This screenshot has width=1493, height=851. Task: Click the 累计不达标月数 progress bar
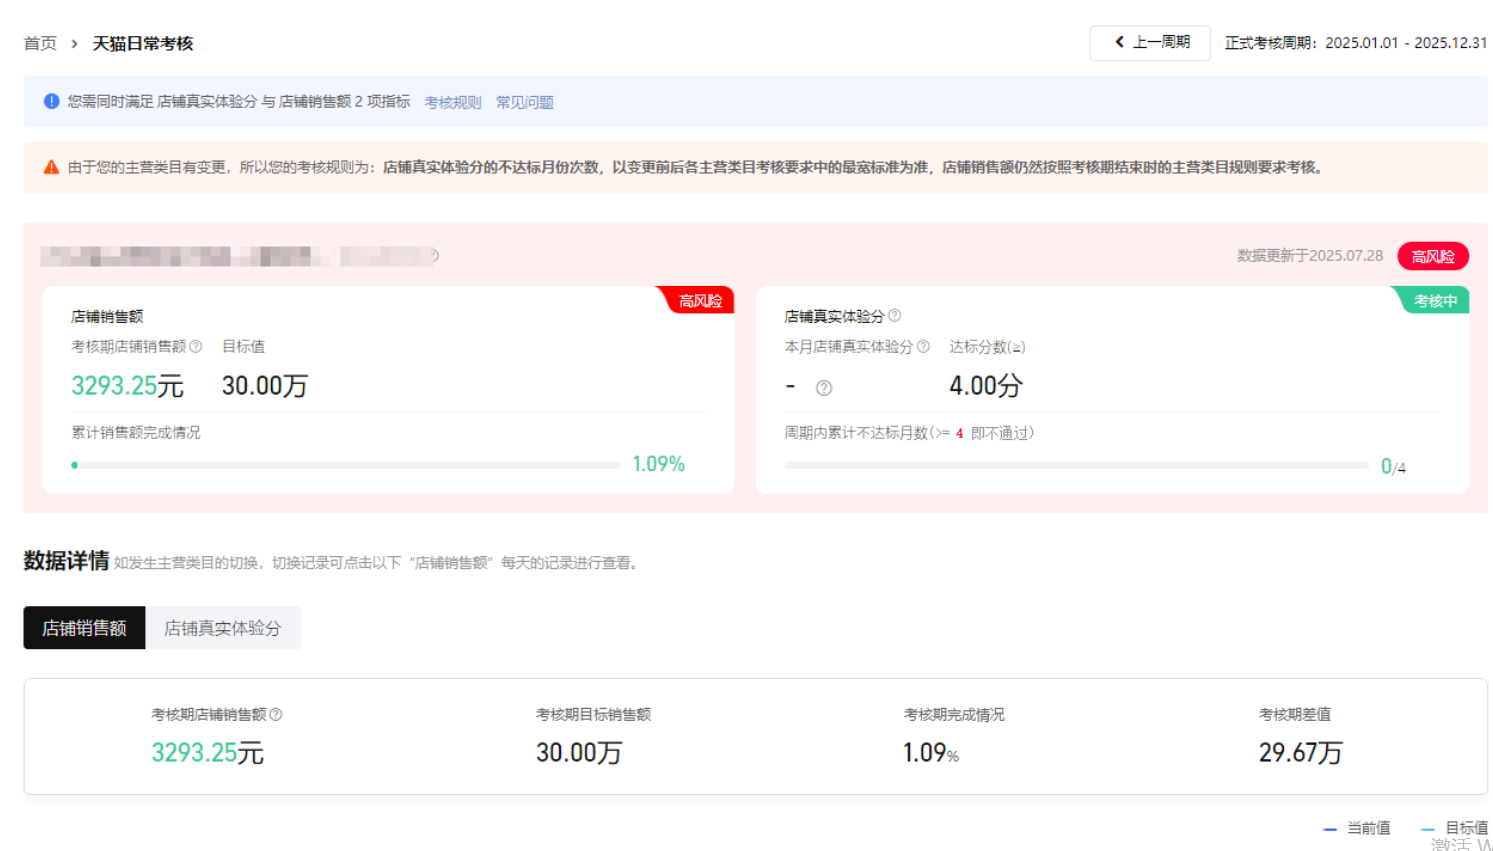pyautogui.click(x=1076, y=465)
